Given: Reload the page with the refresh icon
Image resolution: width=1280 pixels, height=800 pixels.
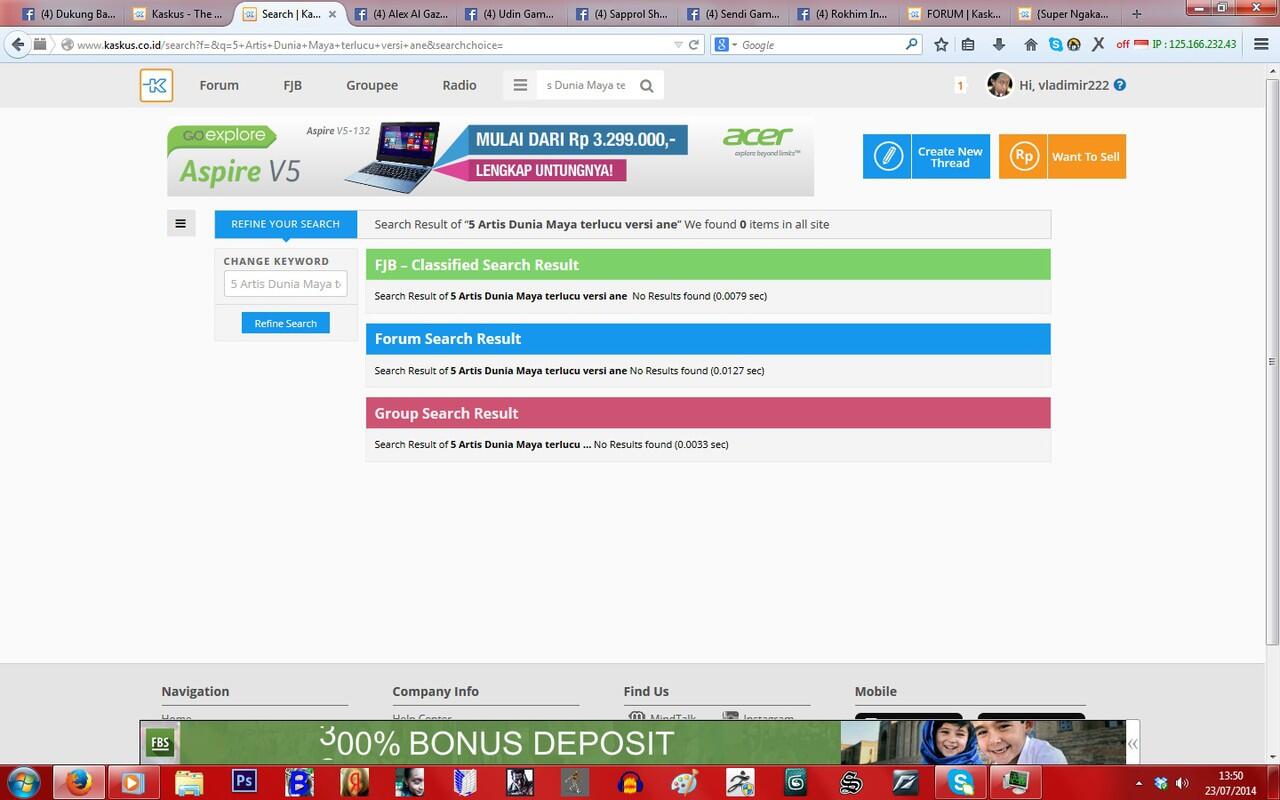Looking at the screenshot, I should [693, 45].
